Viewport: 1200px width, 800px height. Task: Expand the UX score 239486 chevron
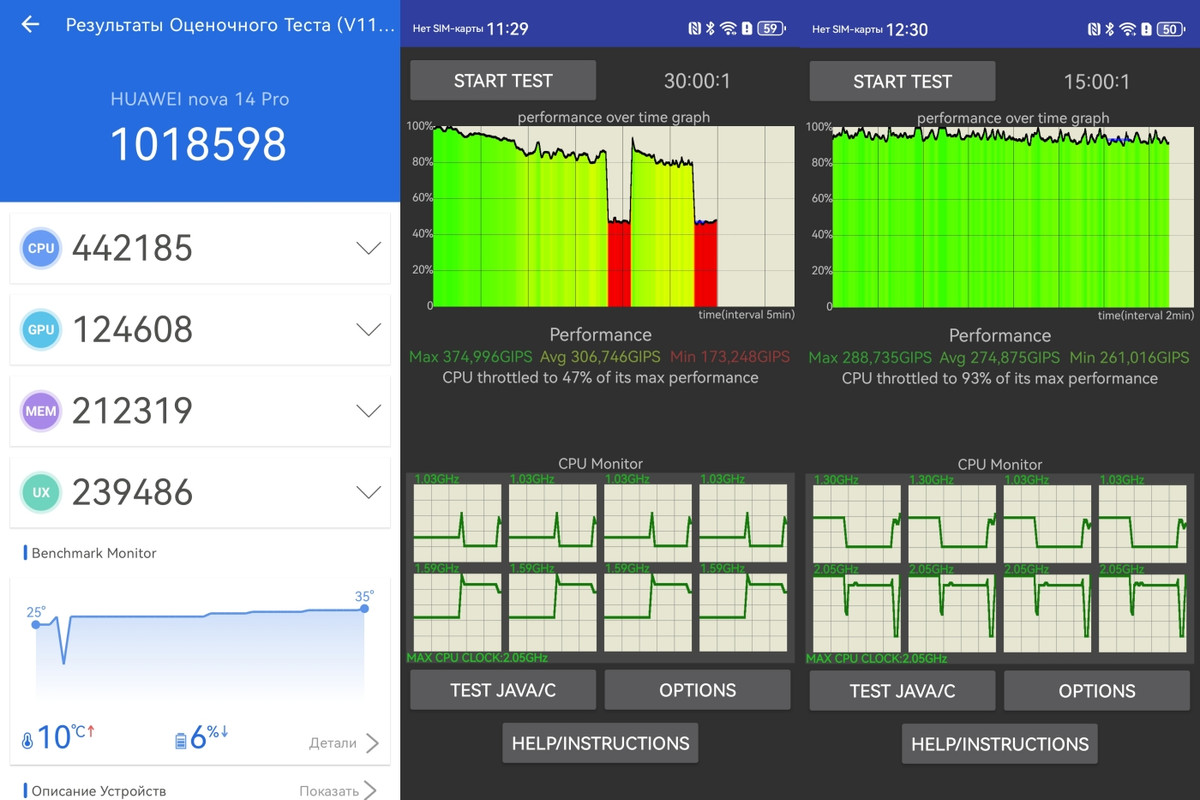pyautogui.click(x=368, y=492)
